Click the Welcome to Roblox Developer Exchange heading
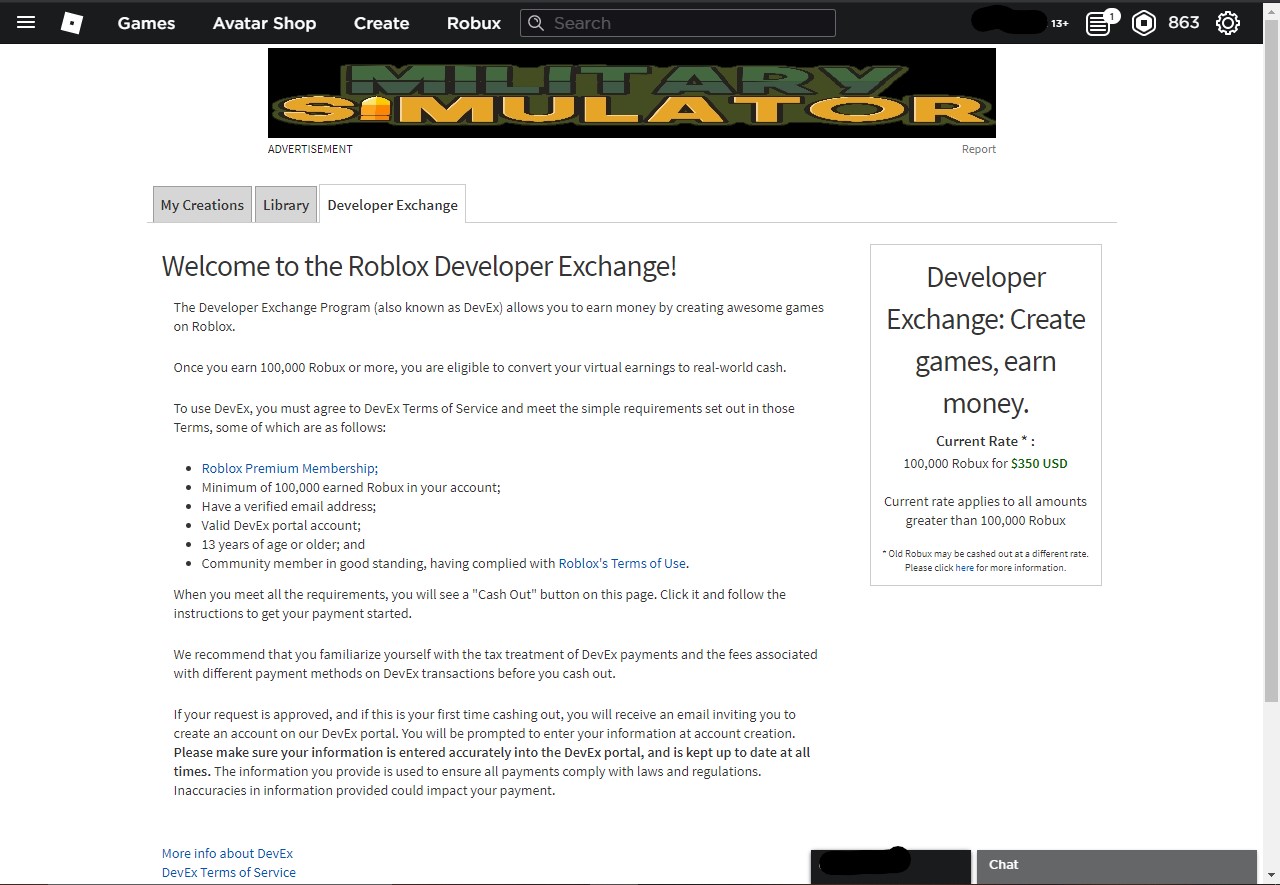 [x=419, y=266]
